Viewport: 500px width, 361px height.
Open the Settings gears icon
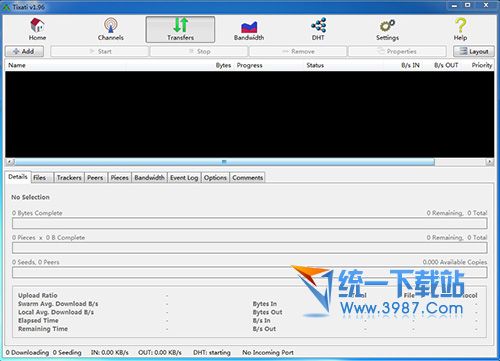387,26
